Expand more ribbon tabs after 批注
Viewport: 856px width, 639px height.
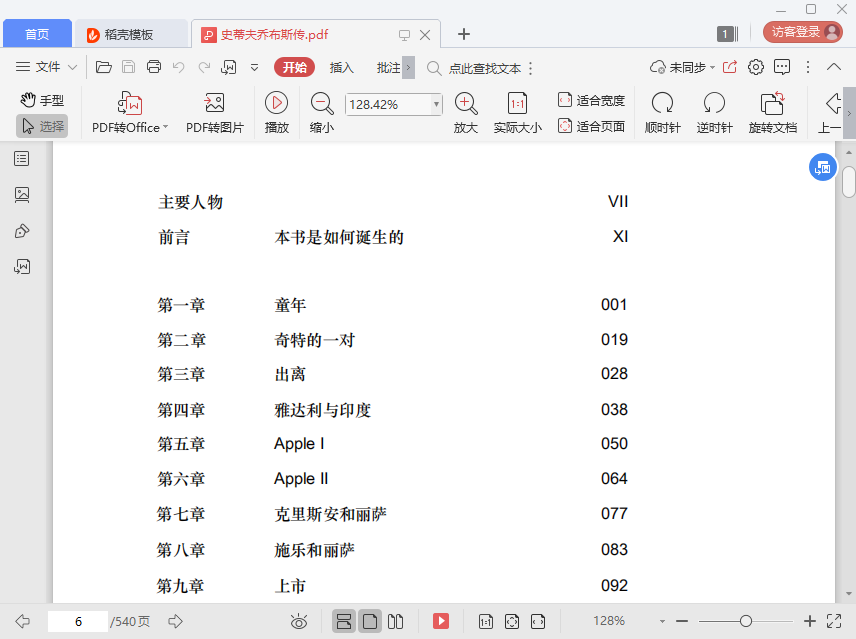click(408, 68)
